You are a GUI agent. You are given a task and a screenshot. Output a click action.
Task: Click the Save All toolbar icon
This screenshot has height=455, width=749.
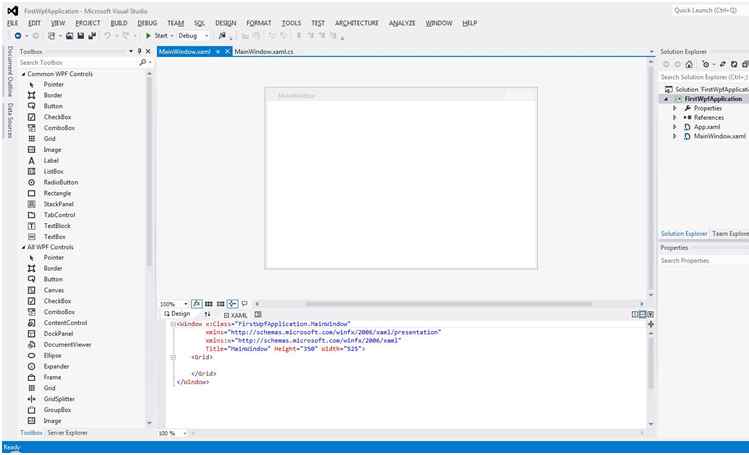click(x=92, y=36)
